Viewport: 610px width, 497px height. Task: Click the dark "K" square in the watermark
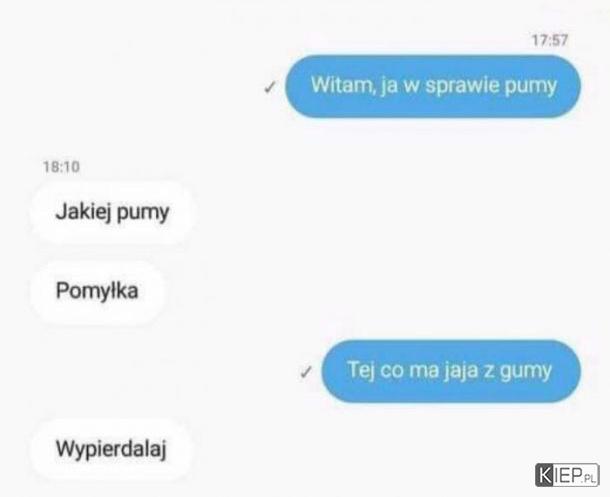(544, 475)
